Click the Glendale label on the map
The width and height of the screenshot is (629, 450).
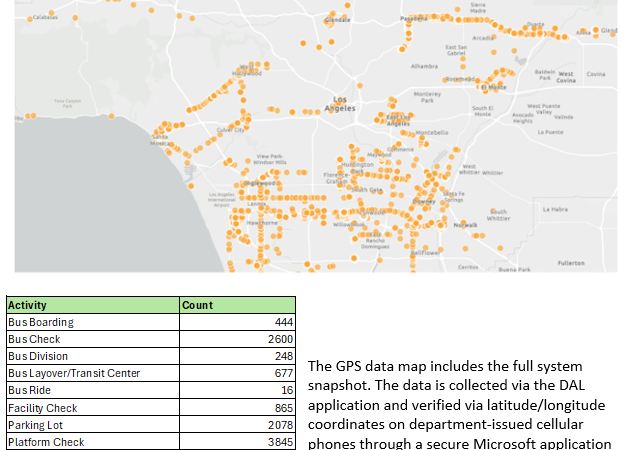337,20
